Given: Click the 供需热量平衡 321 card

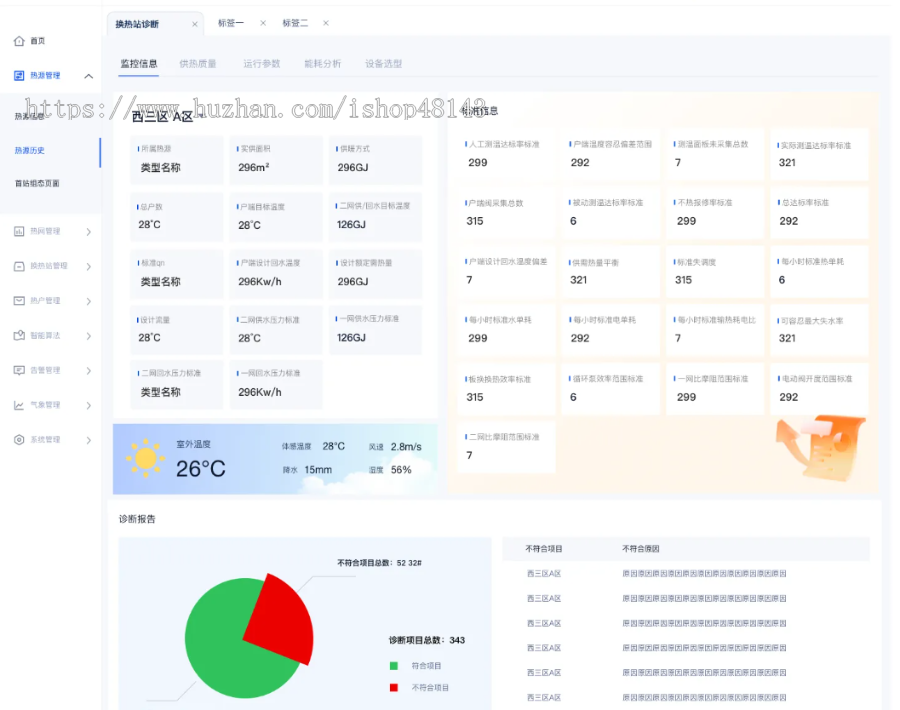Looking at the screenshot, I should (x=611, y=271).
